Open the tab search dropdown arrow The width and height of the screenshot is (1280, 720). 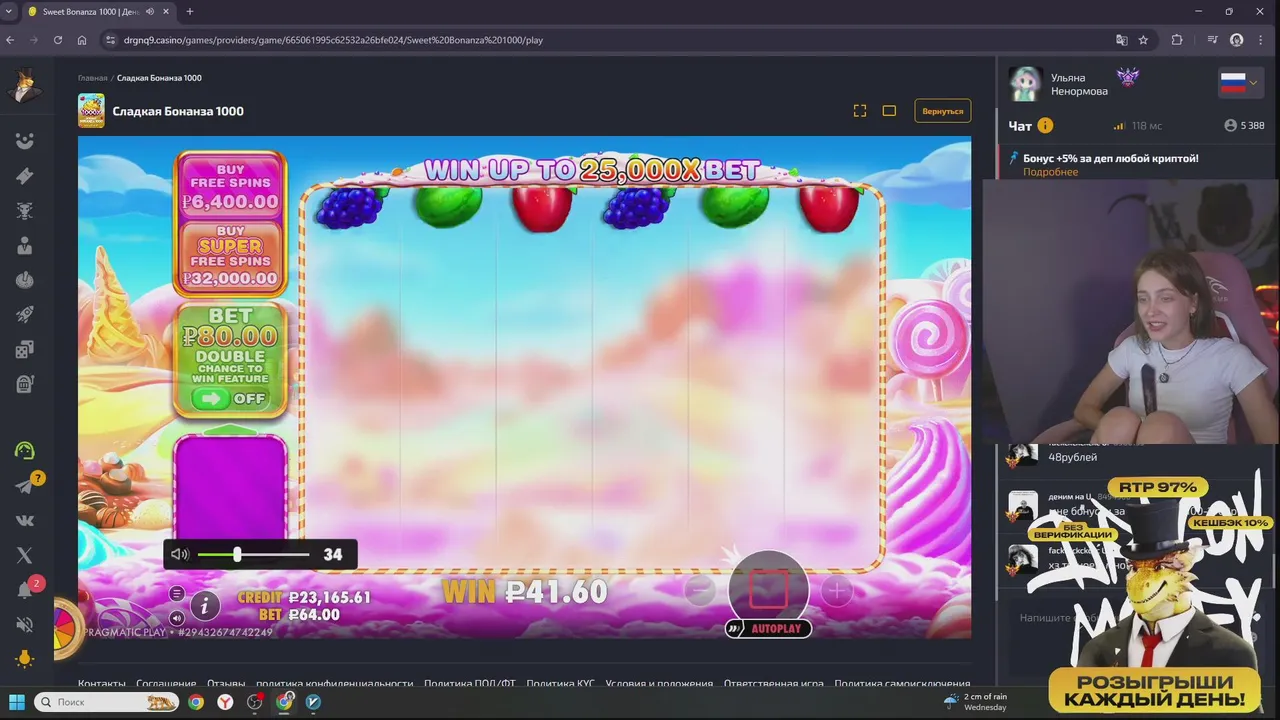pos(9,12)
